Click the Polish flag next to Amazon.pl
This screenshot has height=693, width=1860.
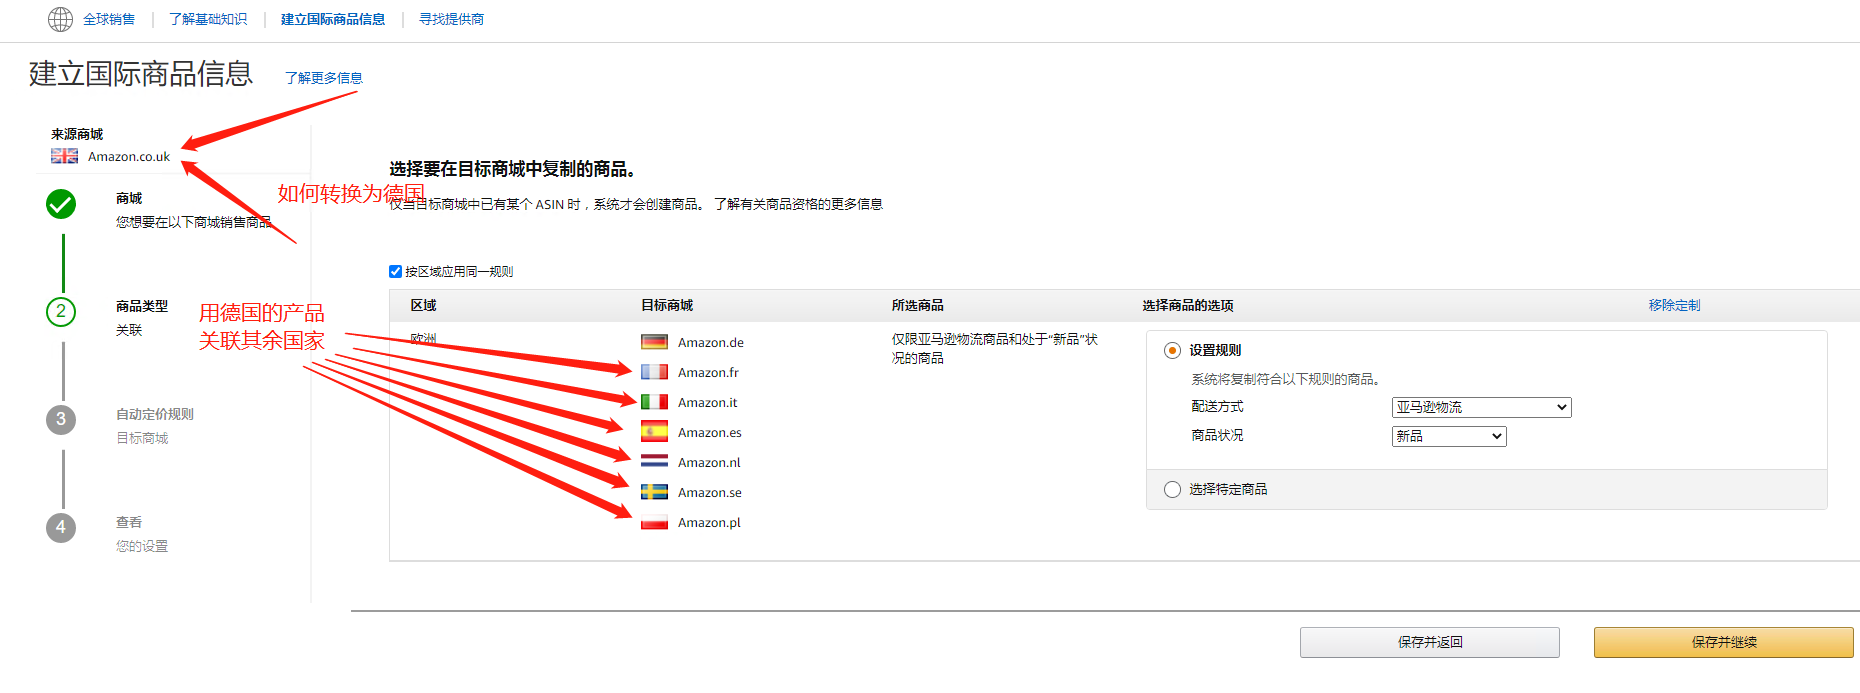654,522
